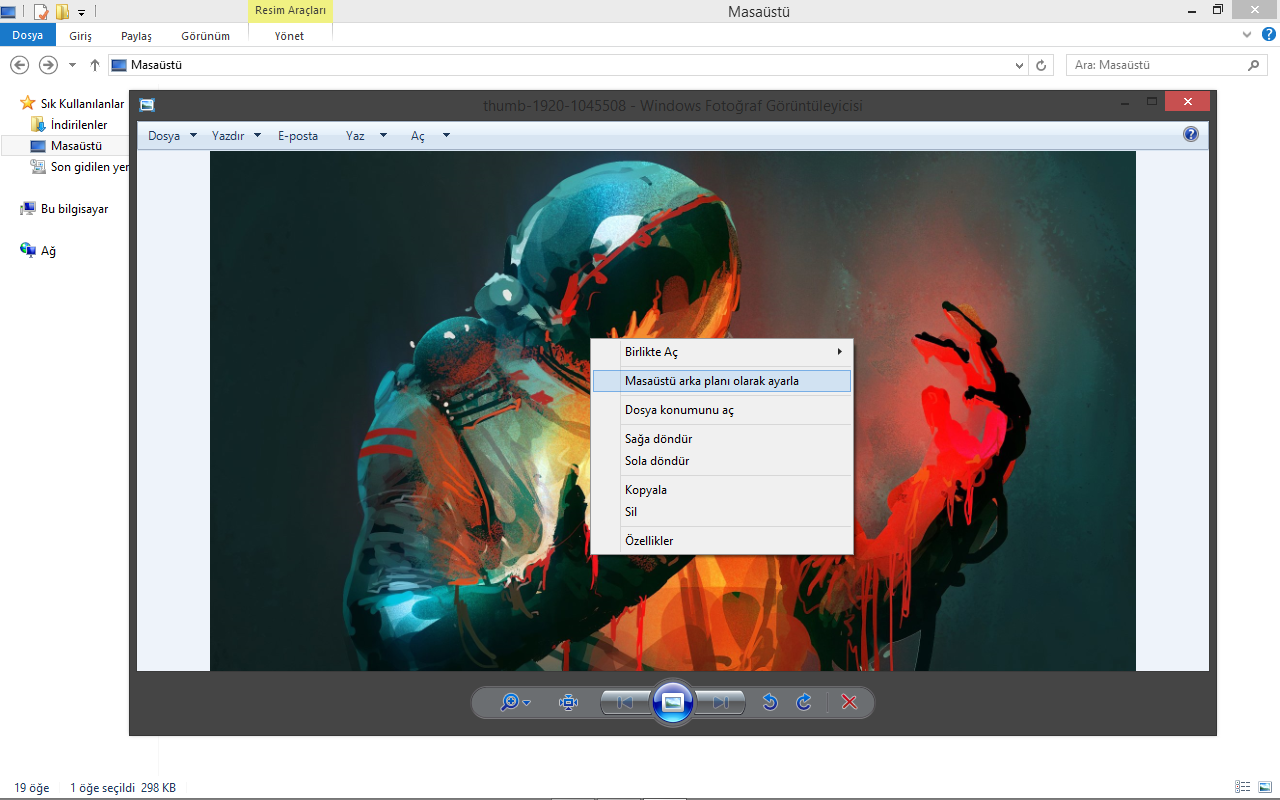The image size is (1280, 800).
Task: Go forward in the Explorer window
Action: tap(48, 65)
